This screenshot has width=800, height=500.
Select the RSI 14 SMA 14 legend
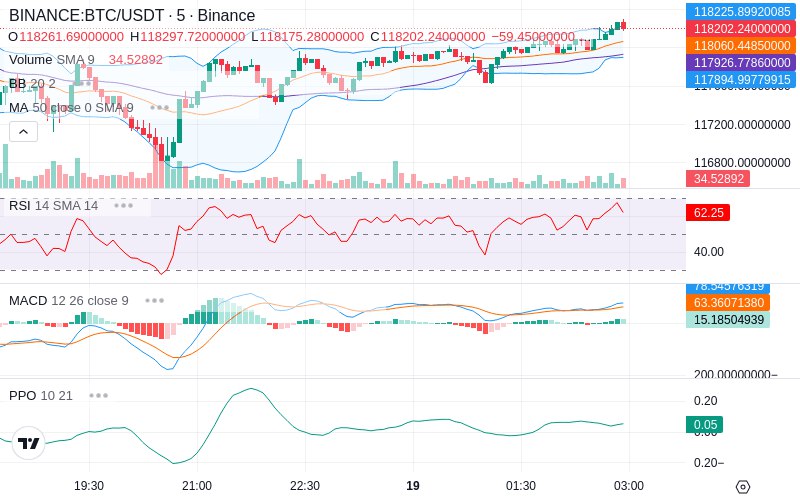tap(53, 206)
